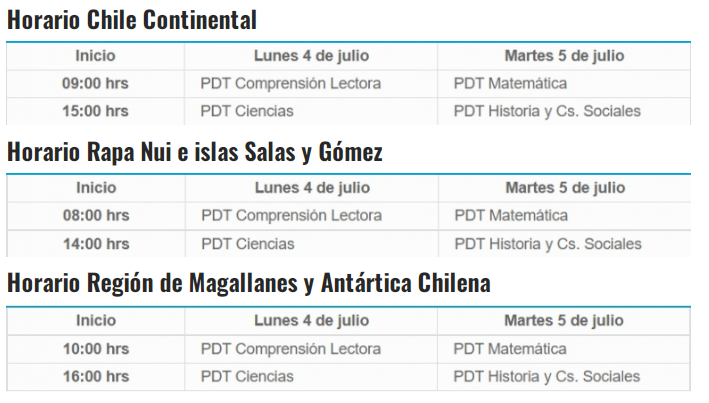Viewport: 709px width, 403px height.
Task: Click PDT Matemática in the Rapa Nui table
Action: coord(511,216)
